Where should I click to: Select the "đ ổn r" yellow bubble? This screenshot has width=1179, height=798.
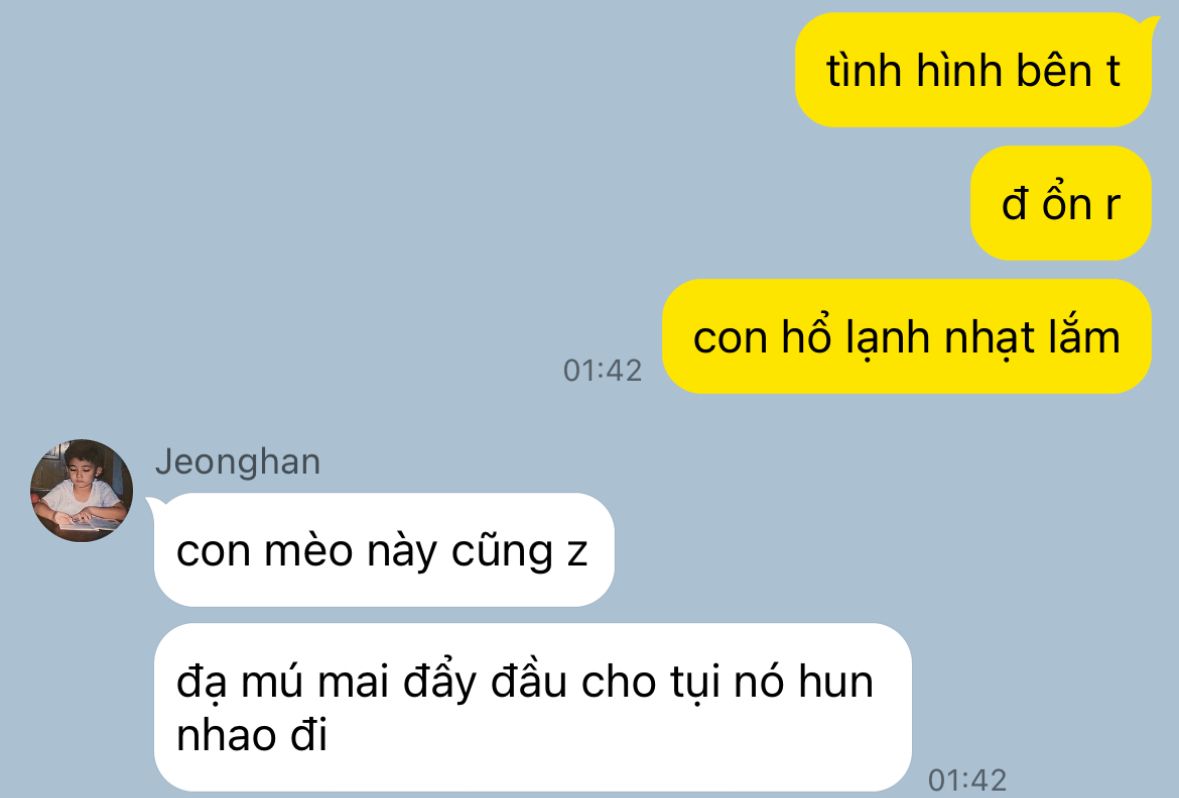tap(1060, 203)
